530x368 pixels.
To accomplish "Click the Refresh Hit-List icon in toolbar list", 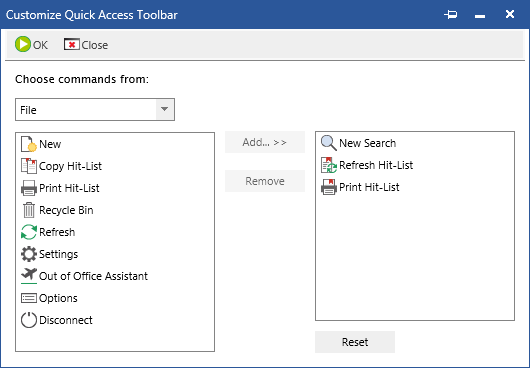I will (329, 165).
